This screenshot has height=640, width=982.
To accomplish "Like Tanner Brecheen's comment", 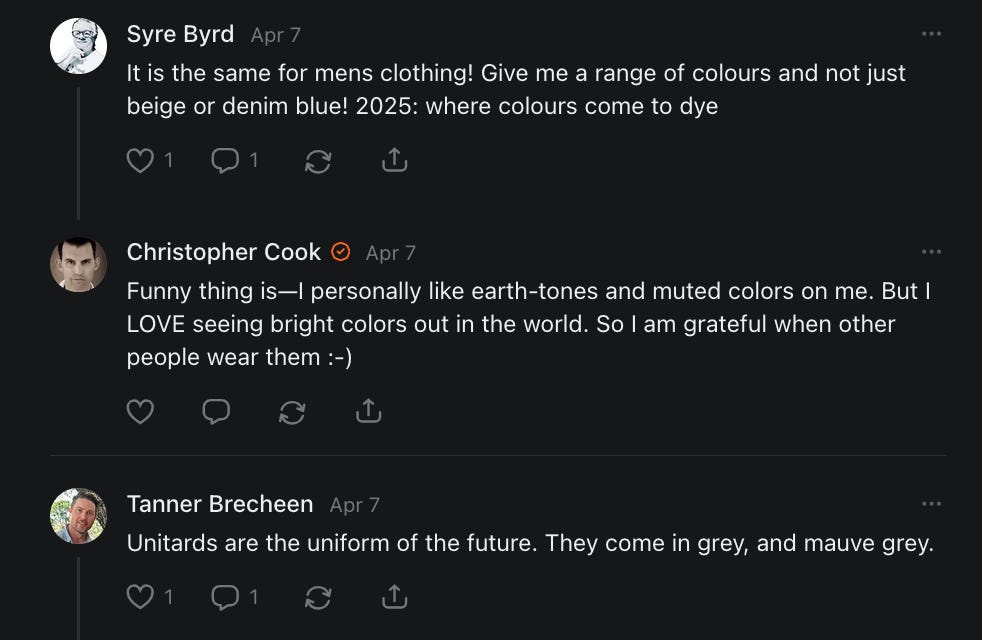I will (x=140, y=597).
